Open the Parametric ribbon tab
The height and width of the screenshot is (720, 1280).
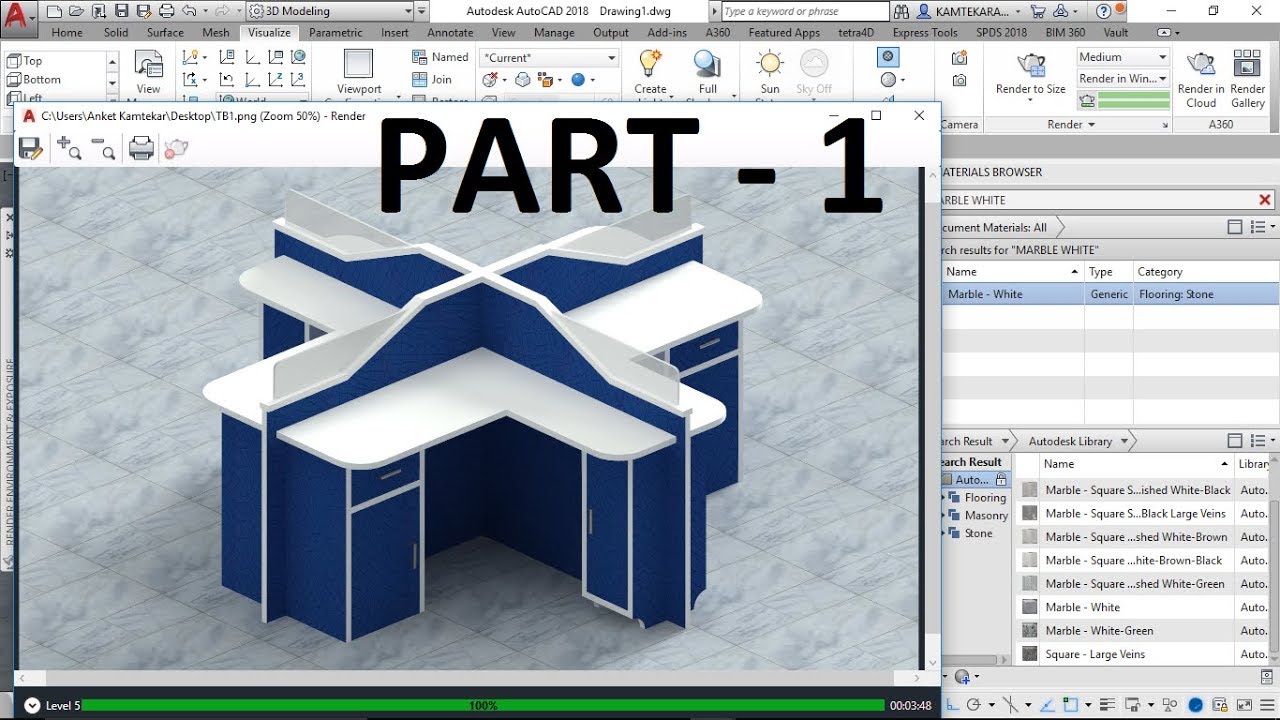(x=335, y=32)
